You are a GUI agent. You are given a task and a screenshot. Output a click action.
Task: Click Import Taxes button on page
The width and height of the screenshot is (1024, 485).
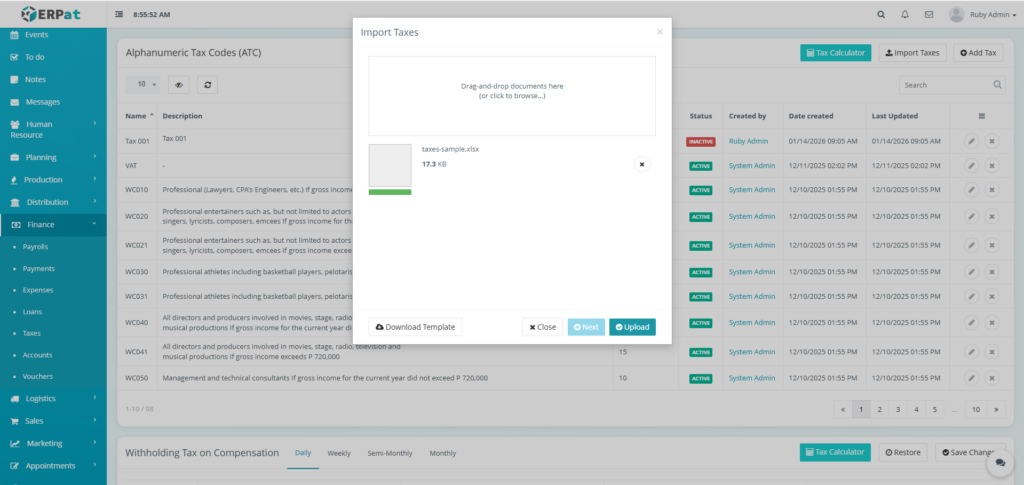(x=912, y=53)
